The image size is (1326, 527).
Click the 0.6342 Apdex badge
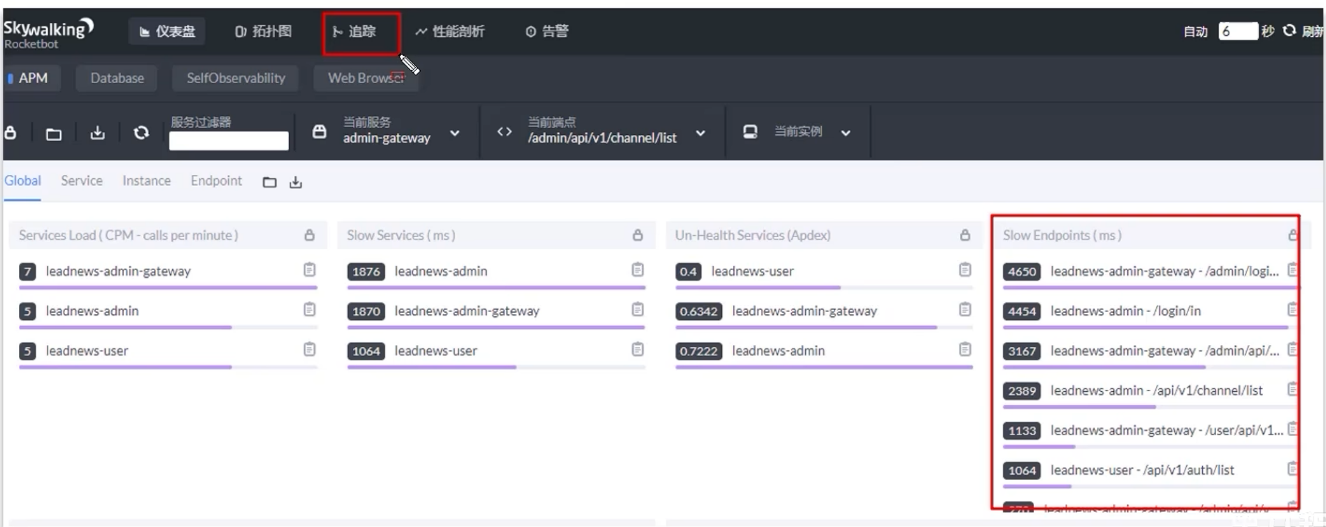pyautogui.click(x=699, y=311)
